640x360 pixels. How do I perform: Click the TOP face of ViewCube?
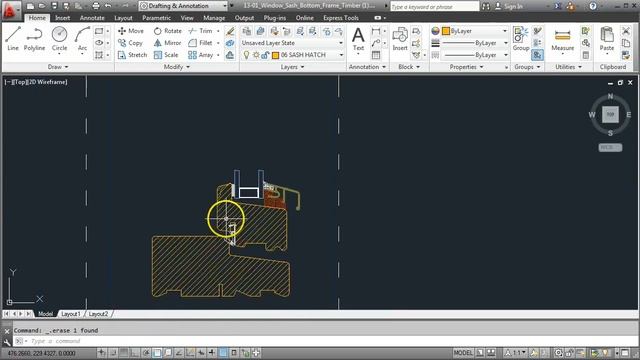(x=610, y=114)
